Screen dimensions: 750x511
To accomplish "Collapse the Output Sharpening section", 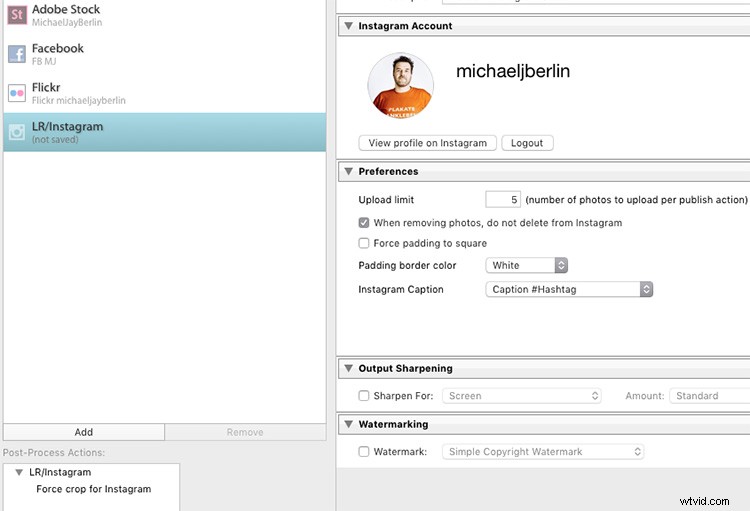I will 347,369.
